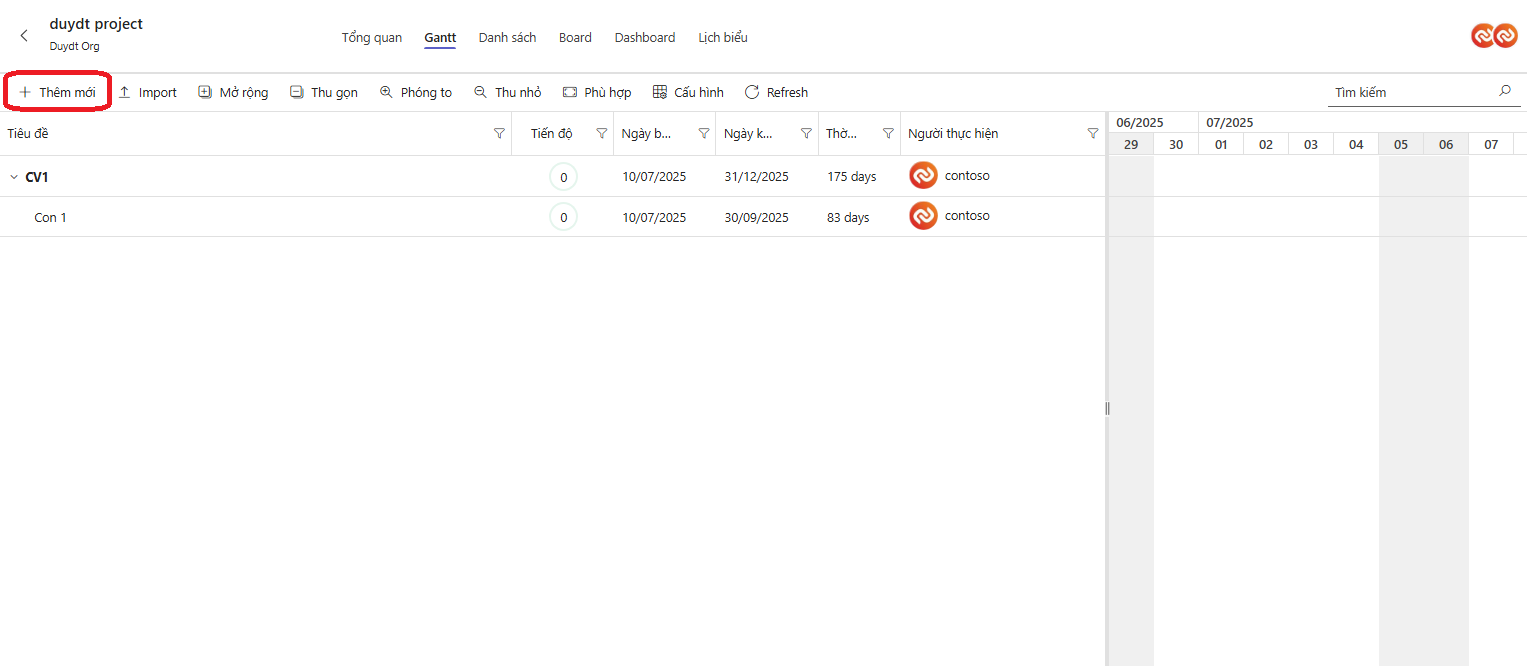This screenshot has height=666, width=1527.
Task: Open filter on Tiến độ column
Action: (601, 134)
